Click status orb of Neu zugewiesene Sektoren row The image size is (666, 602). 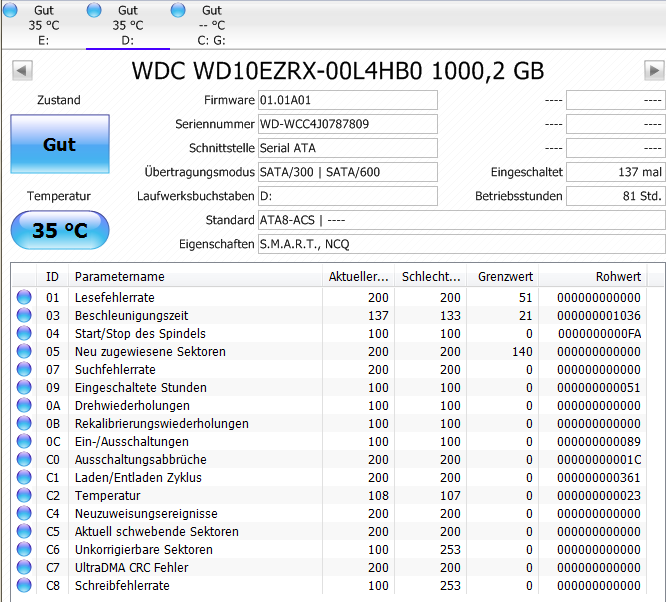coord(24,351)
